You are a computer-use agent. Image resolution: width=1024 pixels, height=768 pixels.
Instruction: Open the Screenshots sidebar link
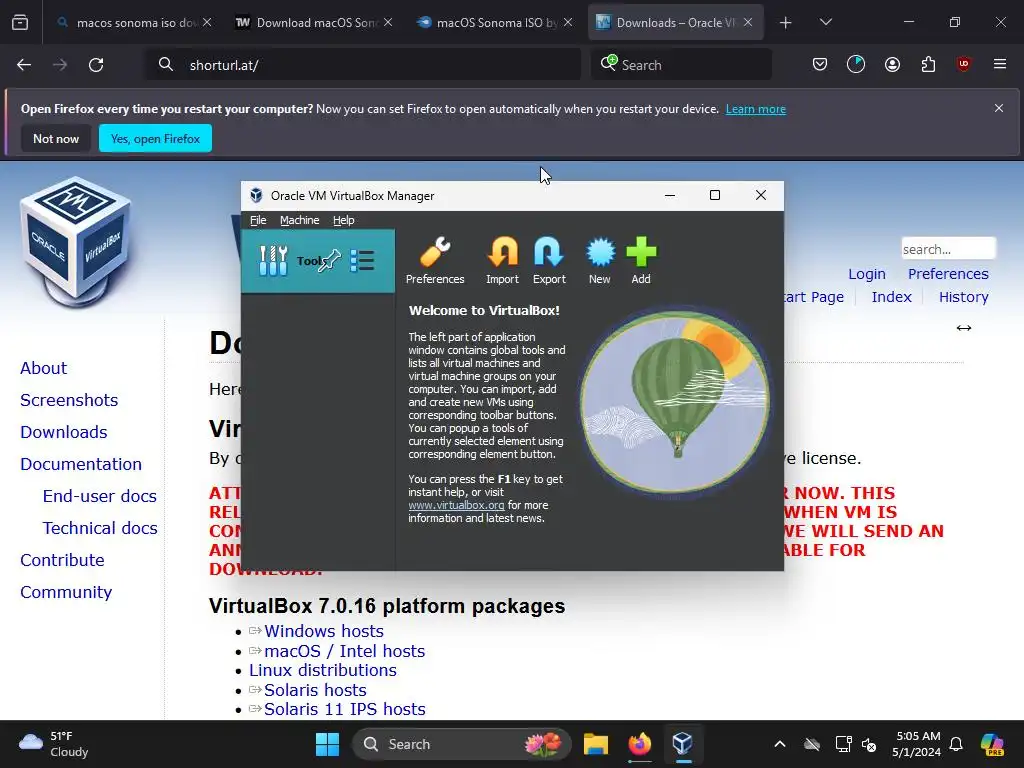(x=69, y=400)
